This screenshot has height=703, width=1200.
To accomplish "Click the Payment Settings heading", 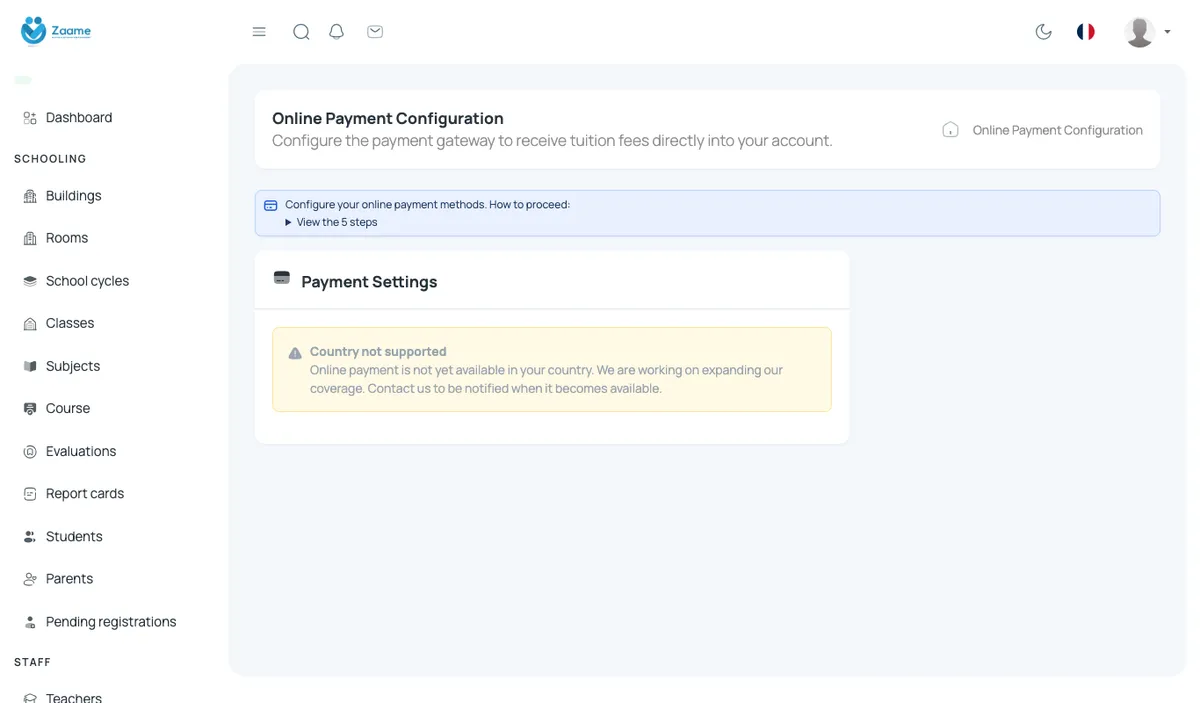I will [369, 282].
